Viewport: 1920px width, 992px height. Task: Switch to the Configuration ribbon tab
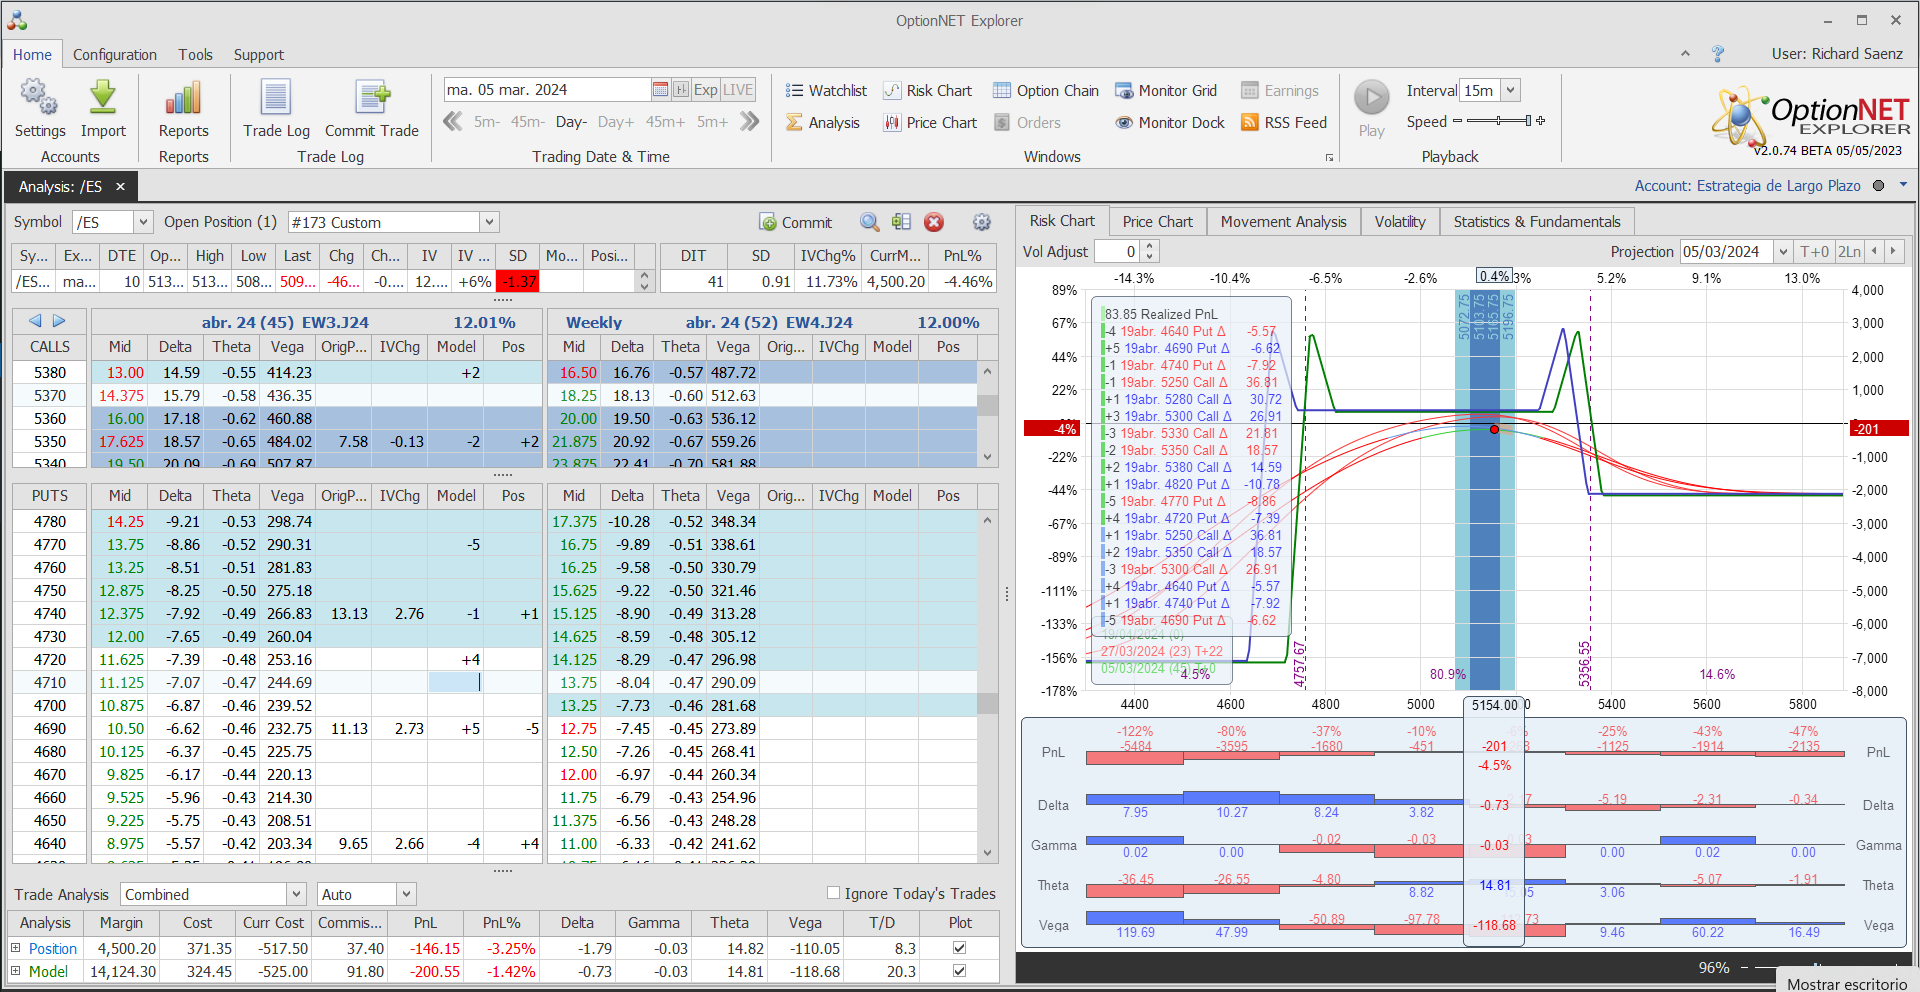pos(114,55)
